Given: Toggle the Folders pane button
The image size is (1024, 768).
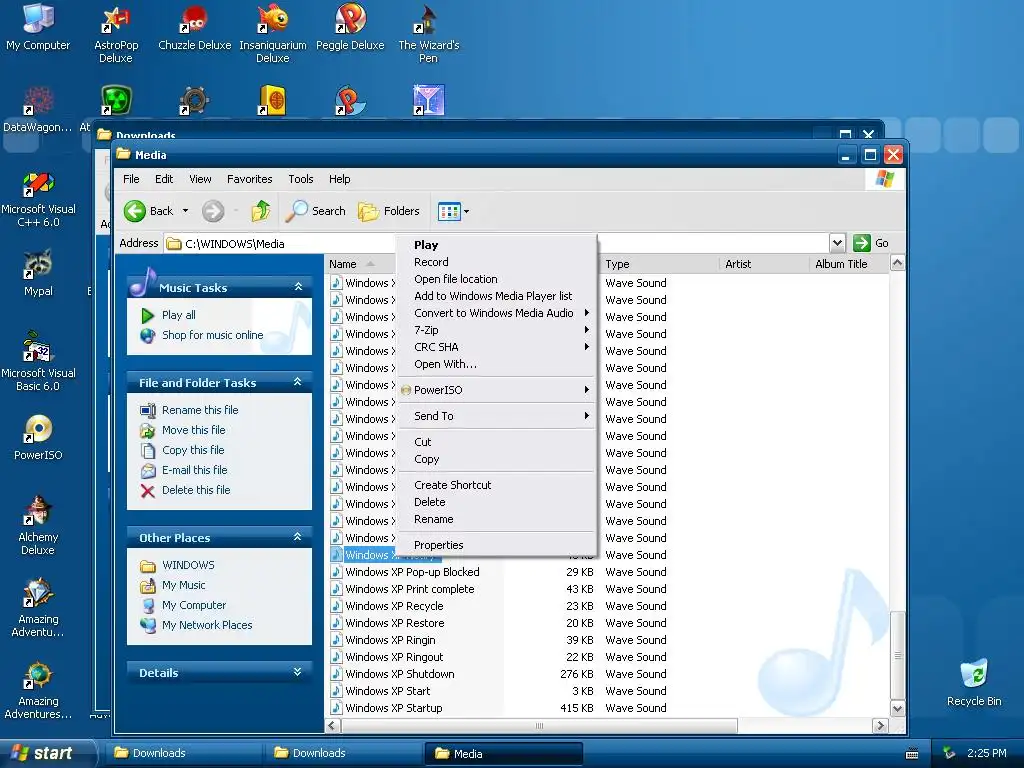Looking at the screenshot, I should (x=389, y=211).
